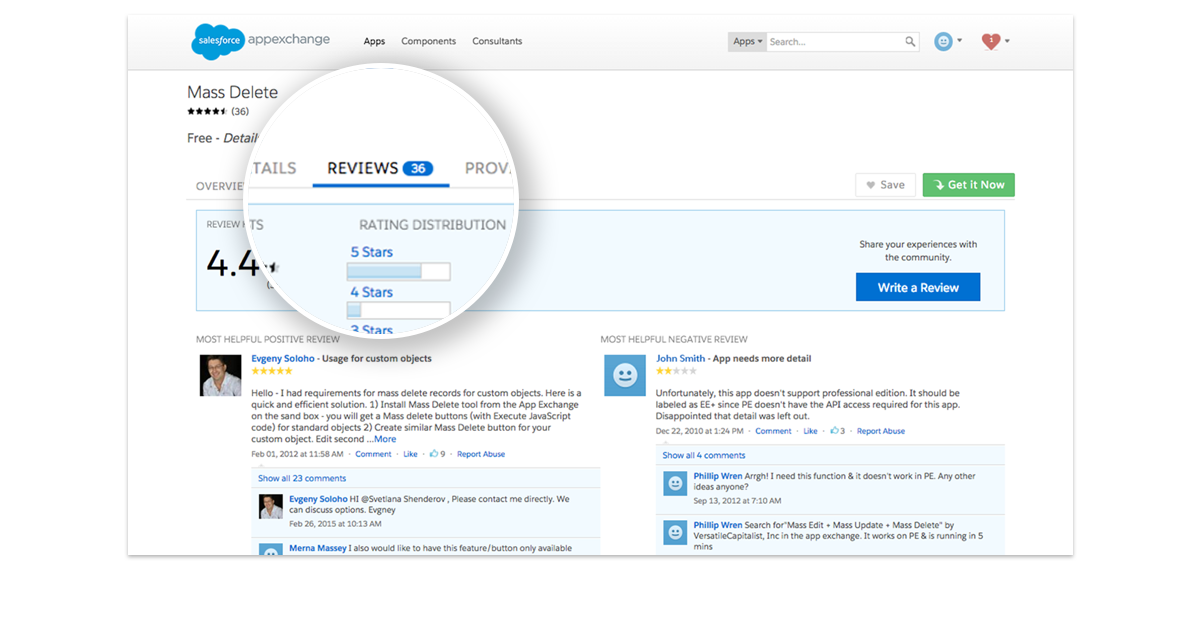Click timestamp 'Feb 26, 2015 at 10:13 AM'
1200x640 pixels.
click(x=333, y=523)
